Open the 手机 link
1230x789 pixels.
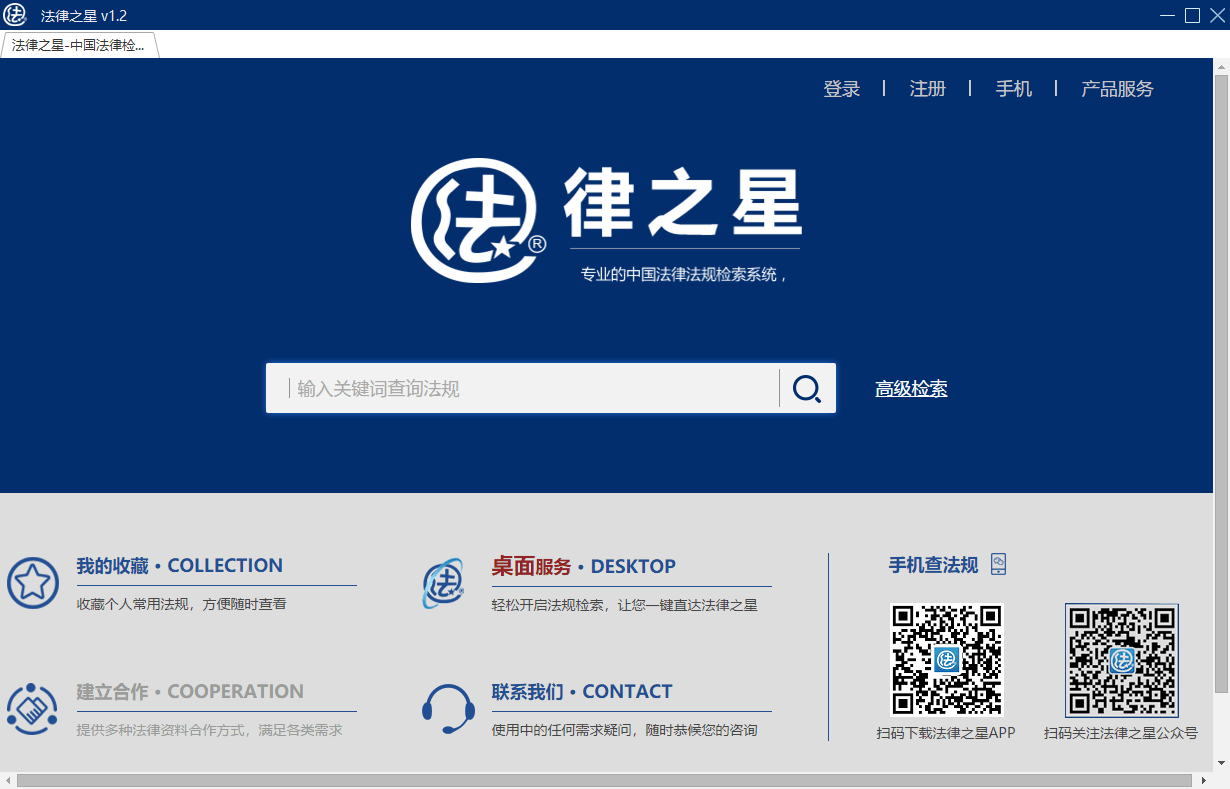[1014, 89]
